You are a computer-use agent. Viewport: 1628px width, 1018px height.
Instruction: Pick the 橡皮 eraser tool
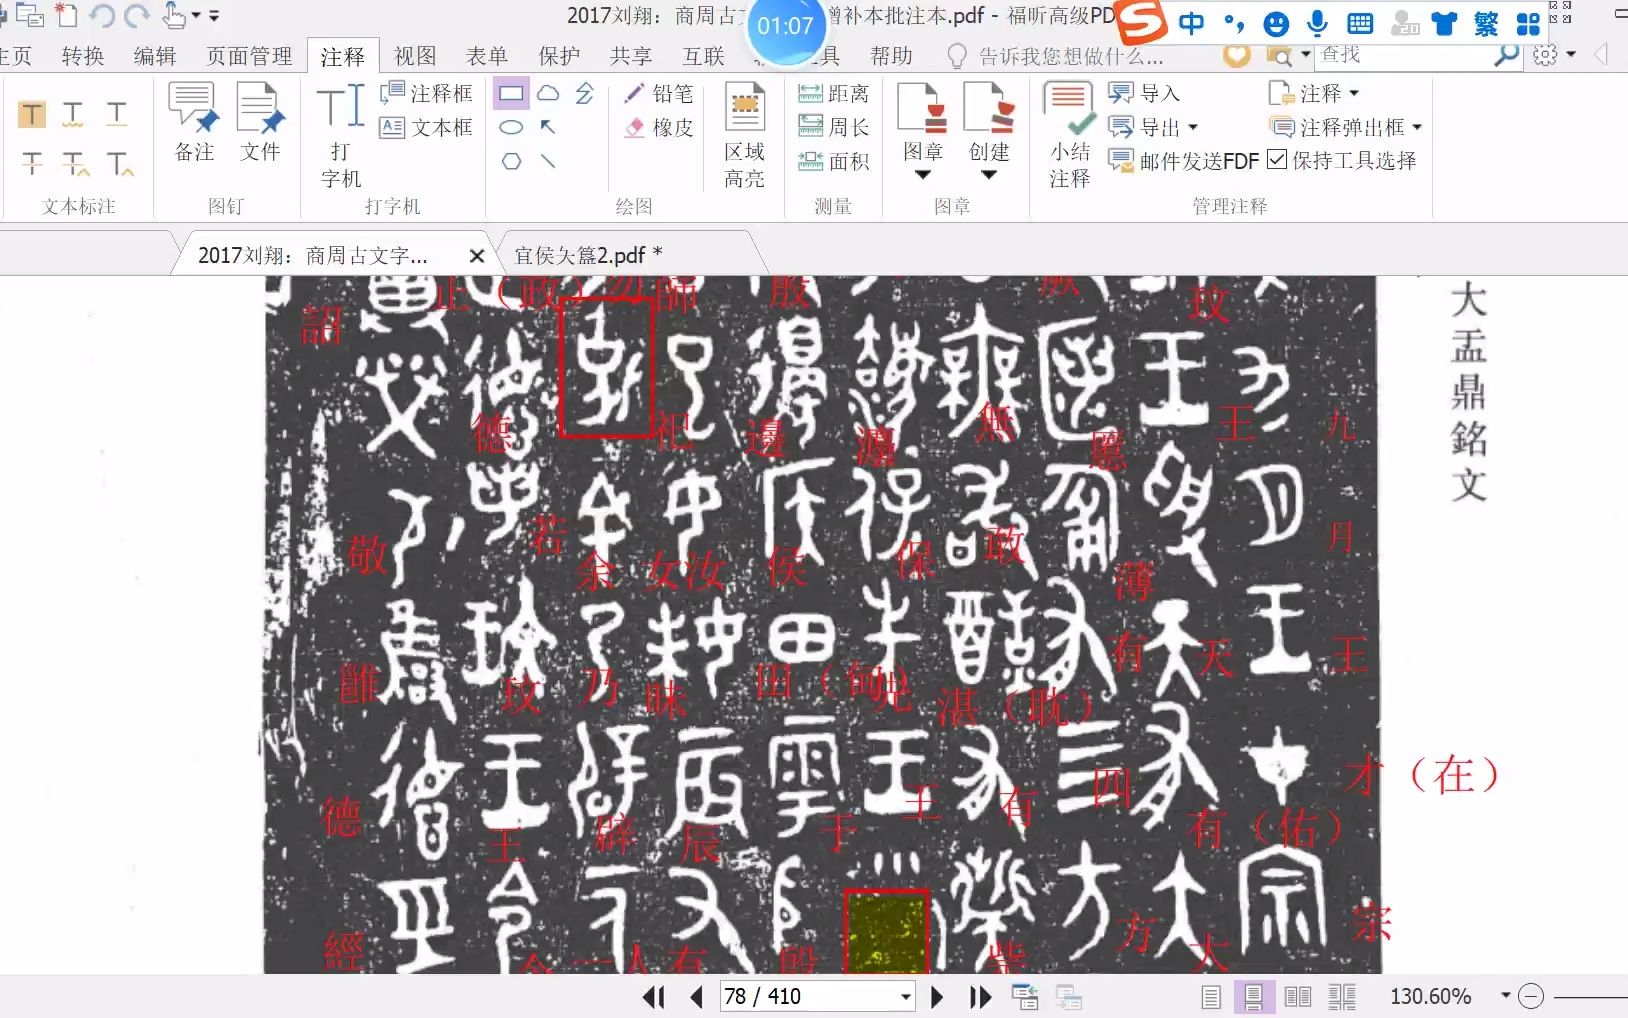coord(658,127)
